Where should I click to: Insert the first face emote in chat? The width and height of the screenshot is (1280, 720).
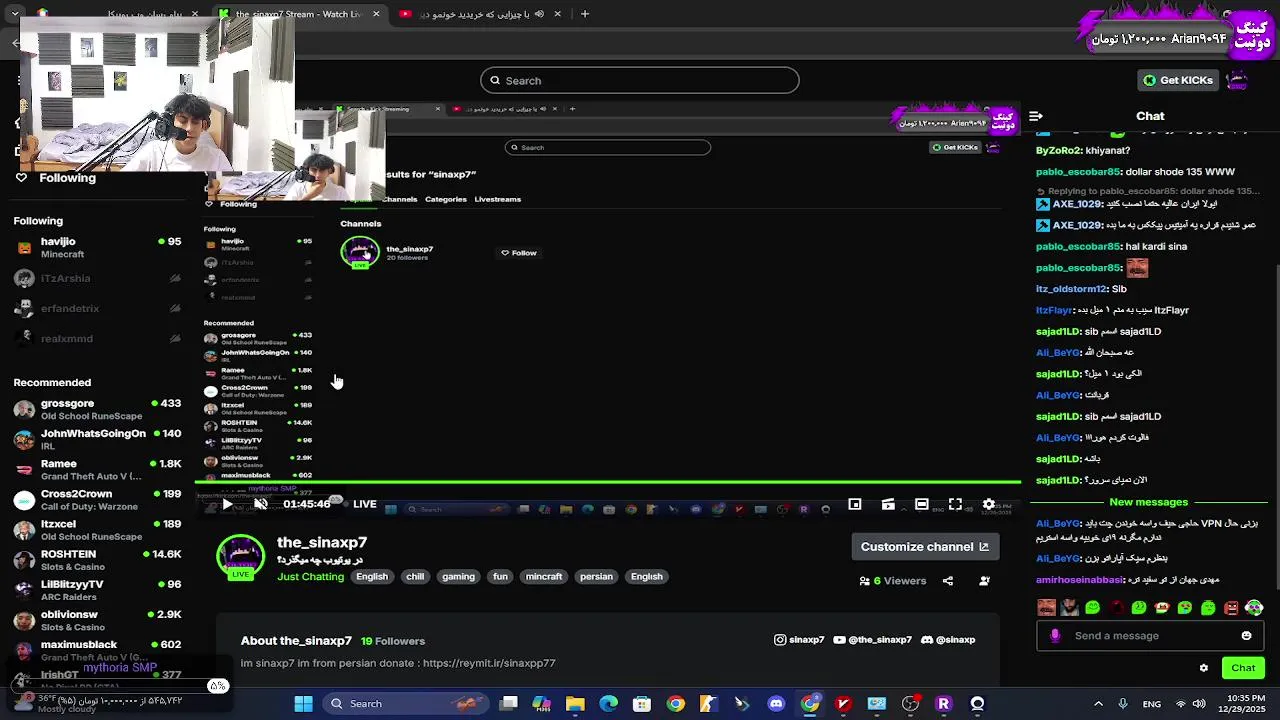[1046, 607]
